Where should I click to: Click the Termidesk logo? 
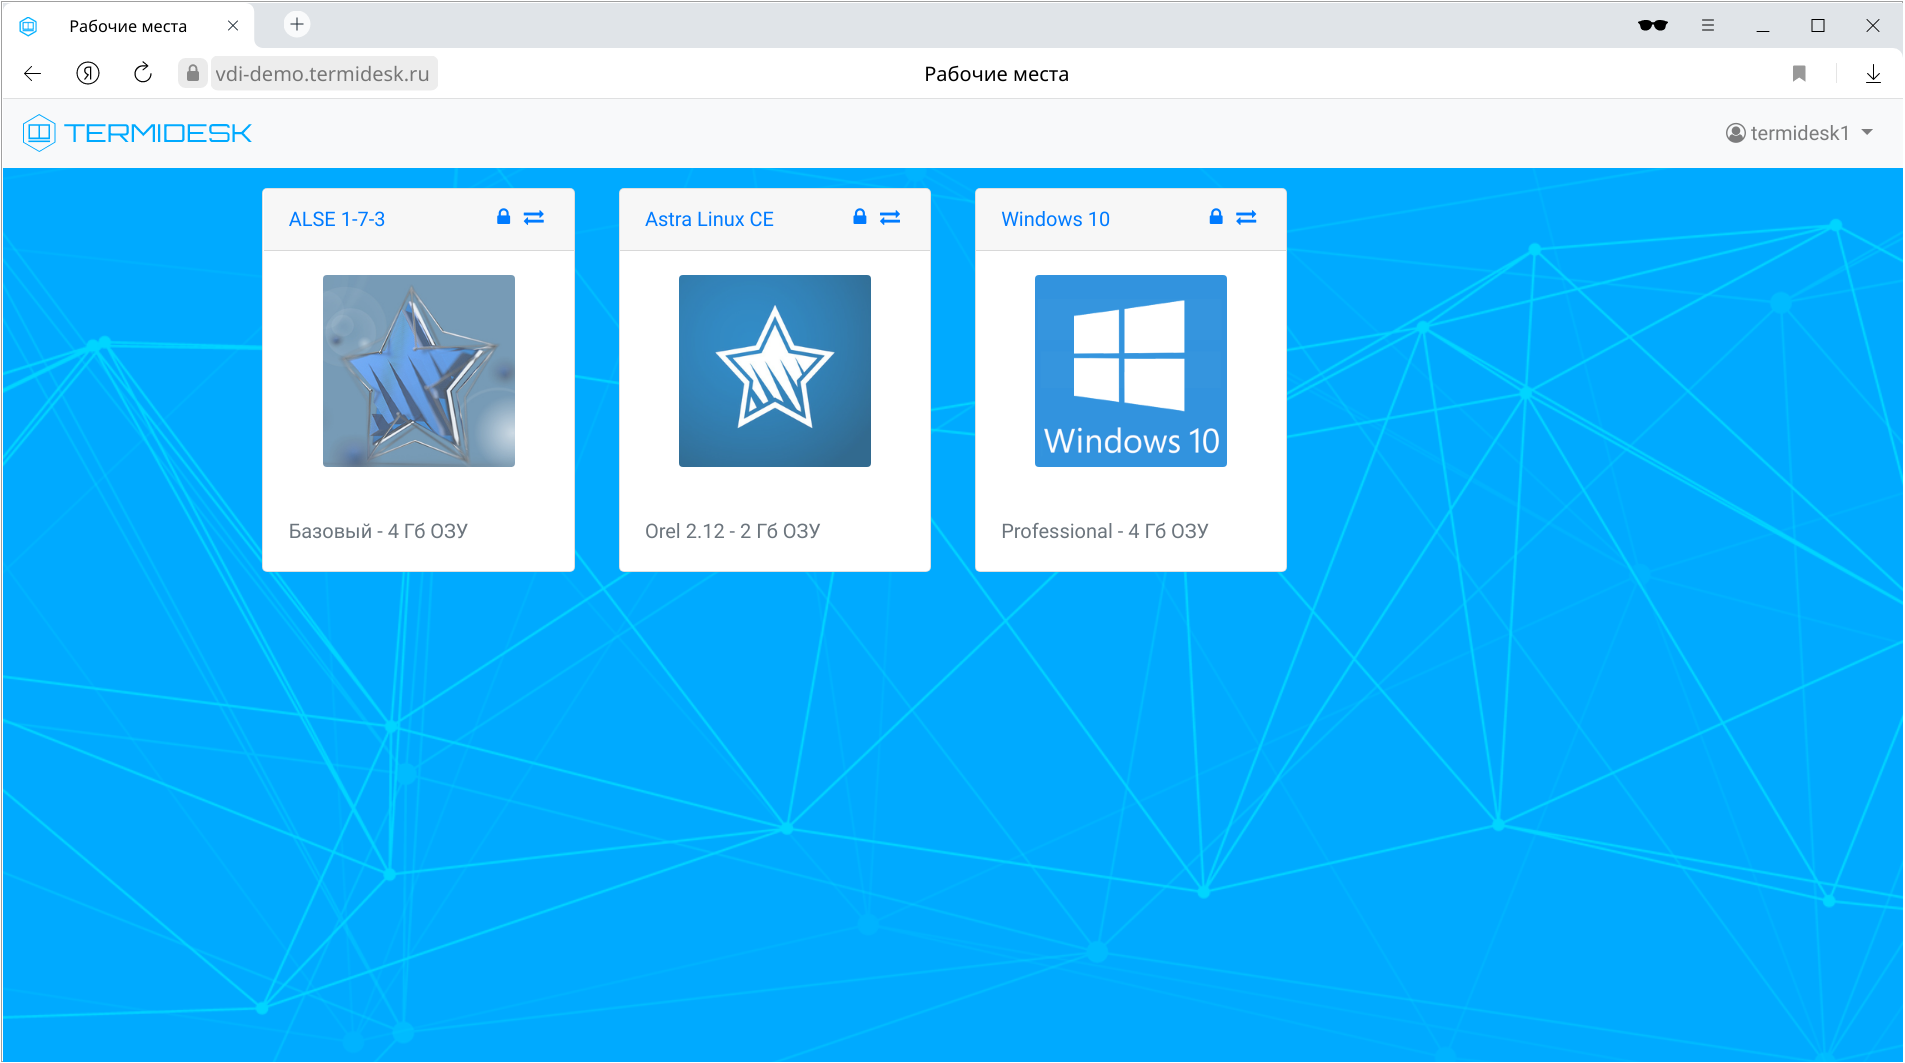136,132
